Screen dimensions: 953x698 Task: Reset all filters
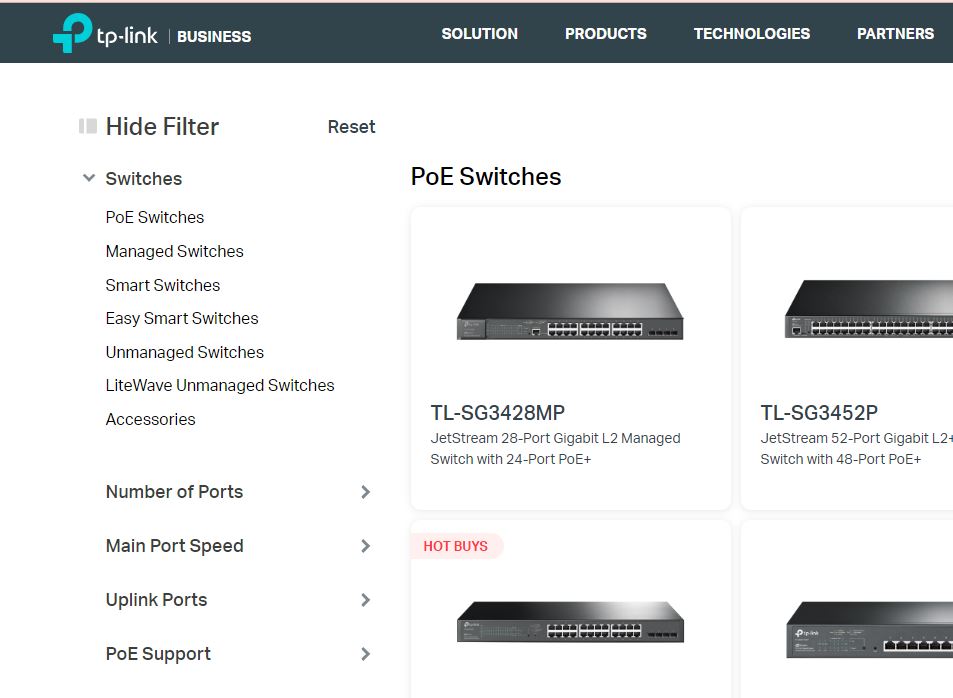point(351,126)
